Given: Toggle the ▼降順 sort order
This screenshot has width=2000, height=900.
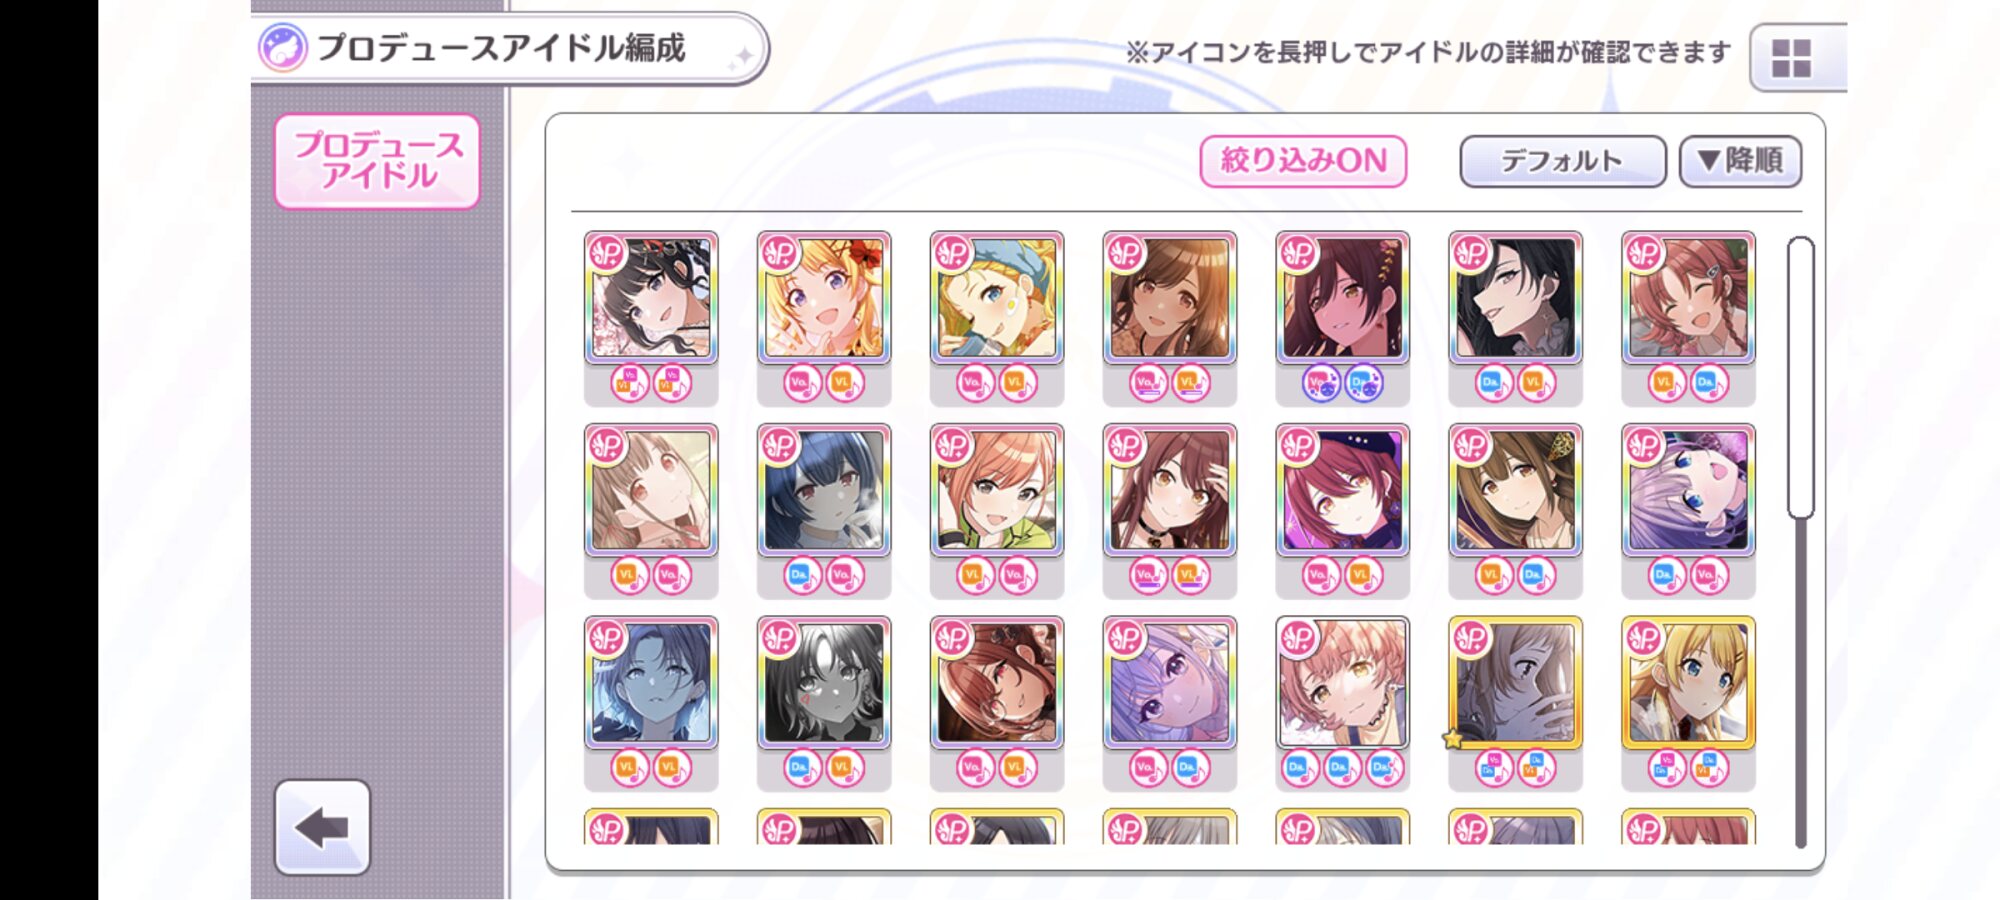Looking at the screenshot, I should (x=1740, y=161).
